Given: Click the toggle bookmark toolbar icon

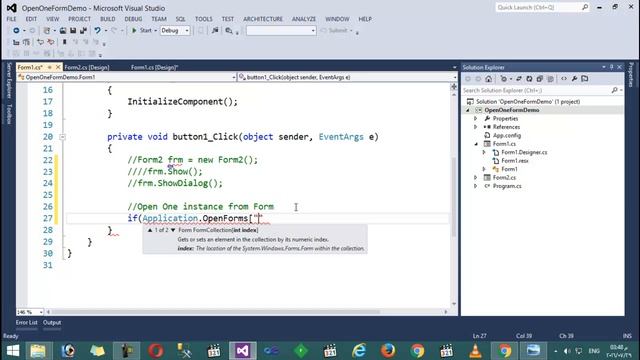Looking at the screenshot, I should 64,42.
